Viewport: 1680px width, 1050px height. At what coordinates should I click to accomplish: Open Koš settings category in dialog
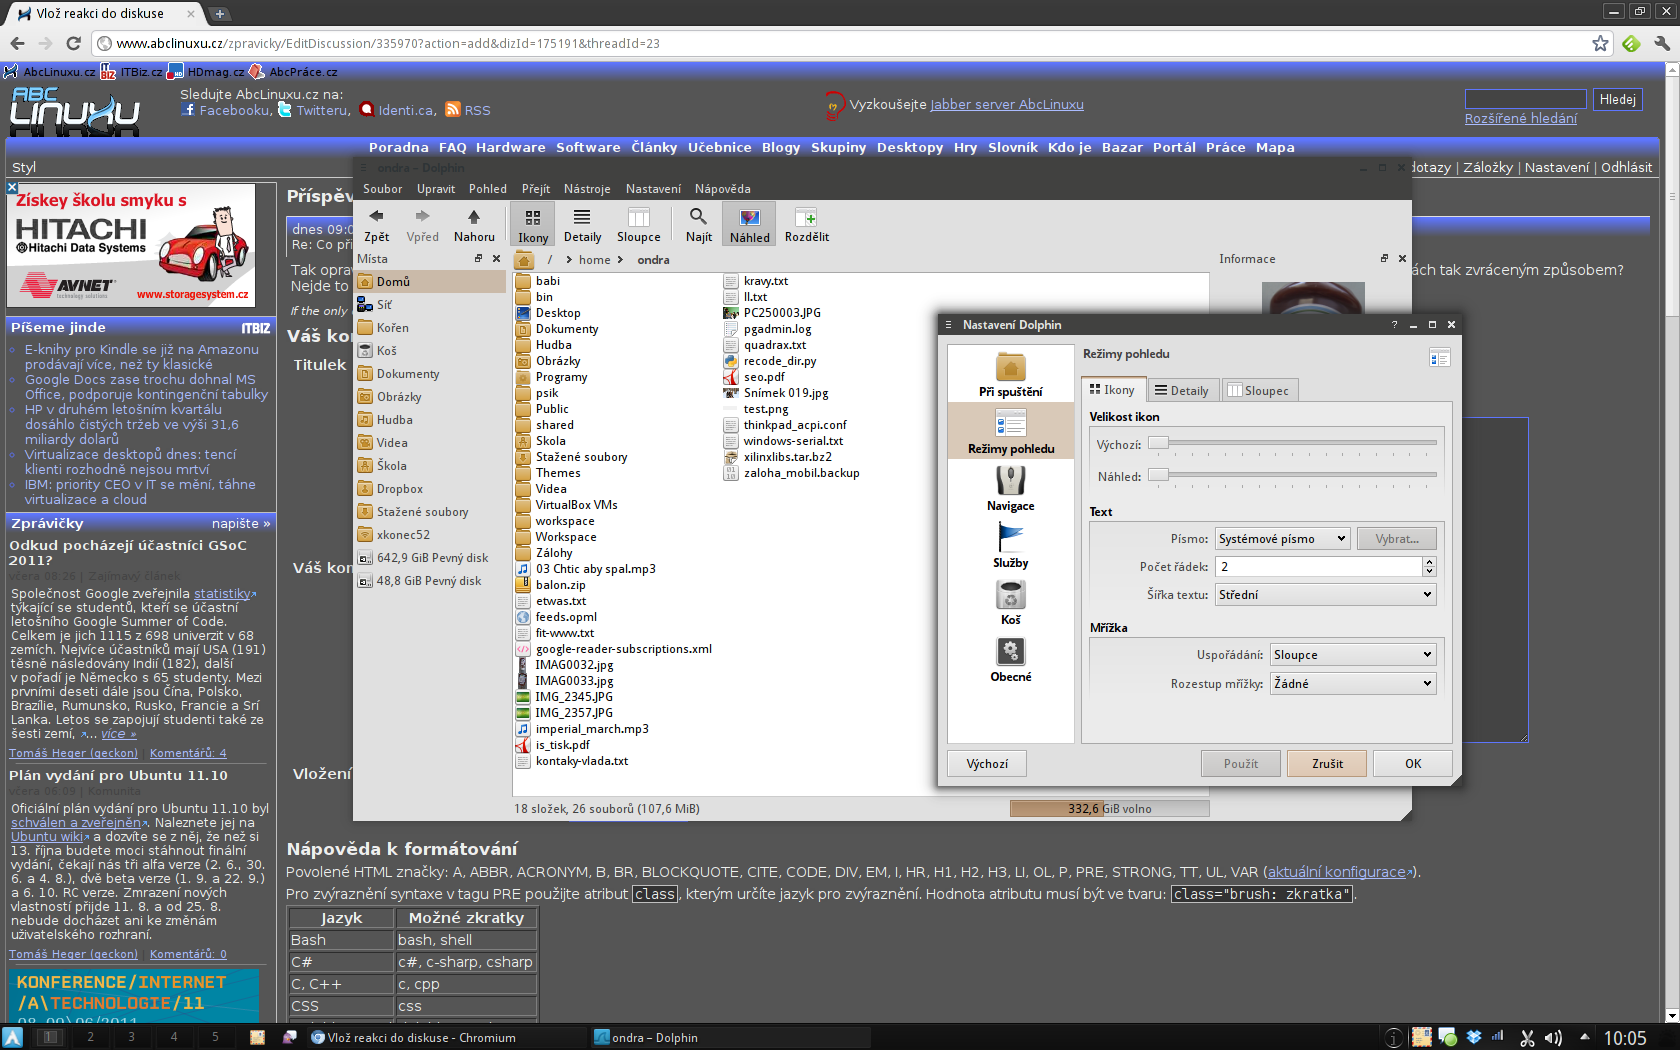1010,603
